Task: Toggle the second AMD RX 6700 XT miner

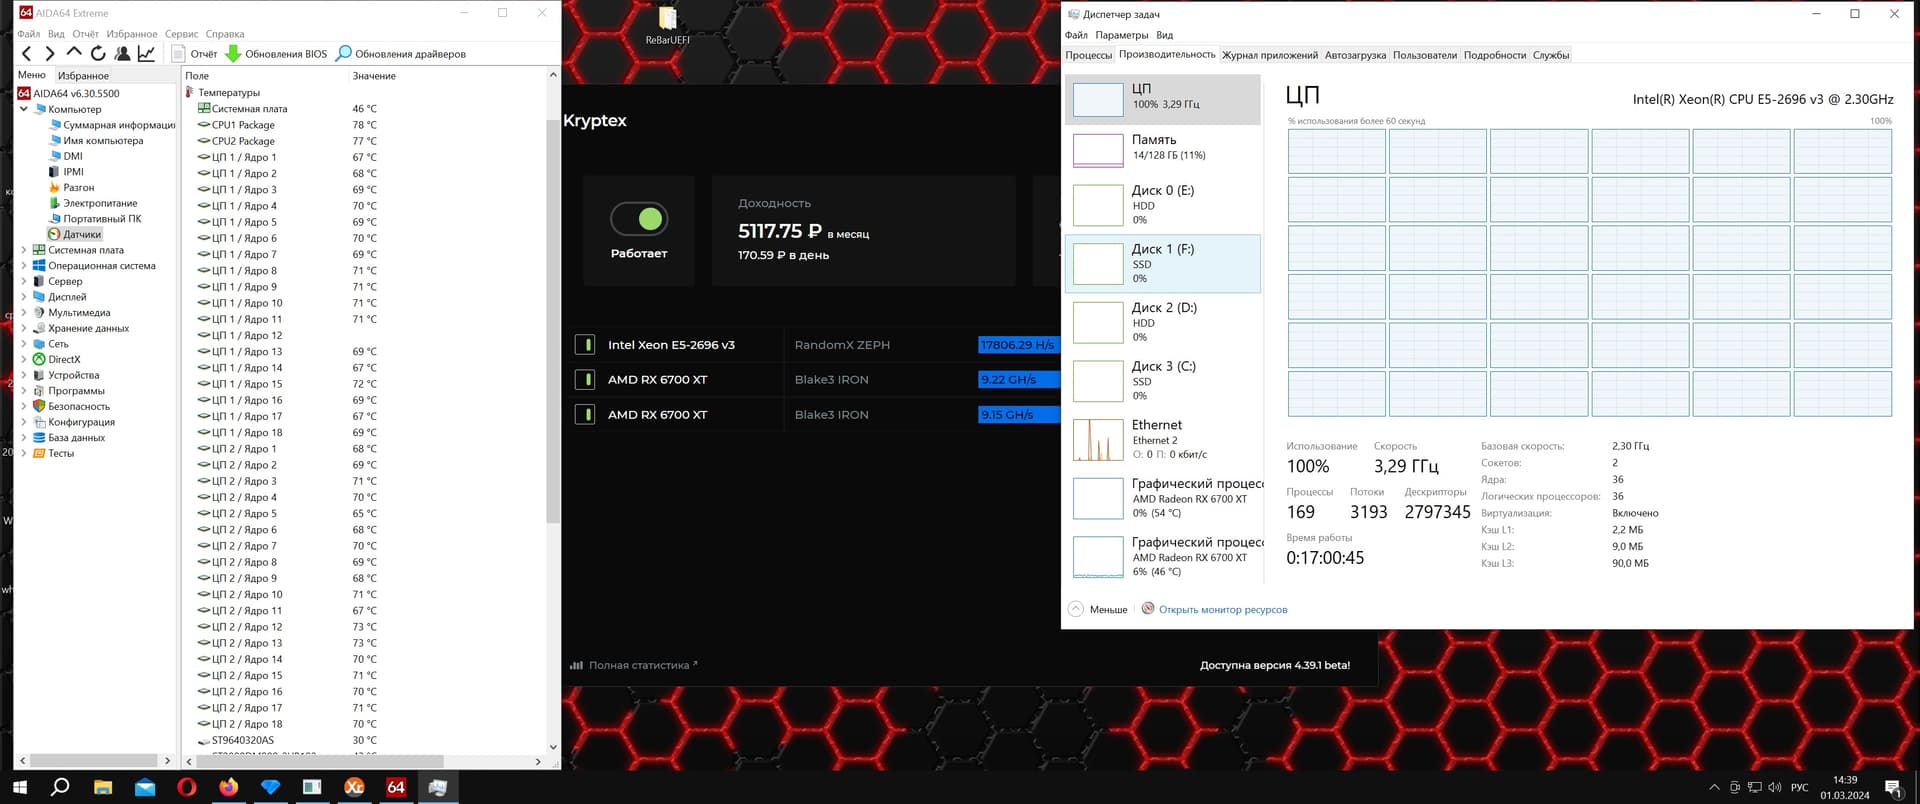Action: point(585,415)
